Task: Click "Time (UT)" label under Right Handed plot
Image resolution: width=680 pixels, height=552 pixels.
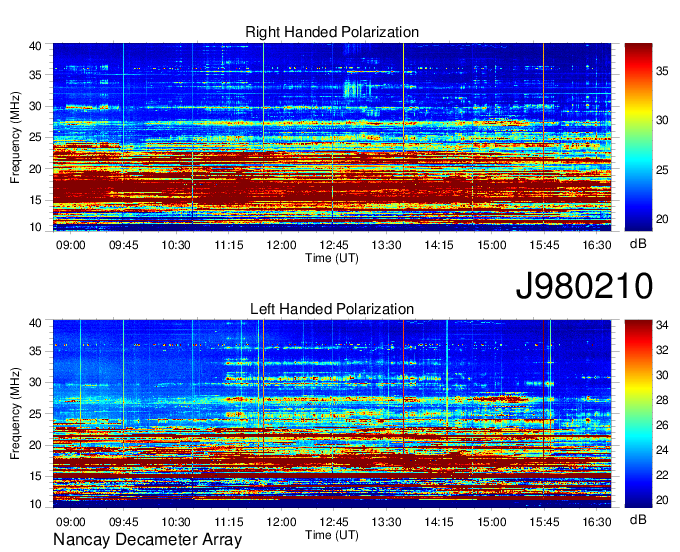Action: [332, 258]
